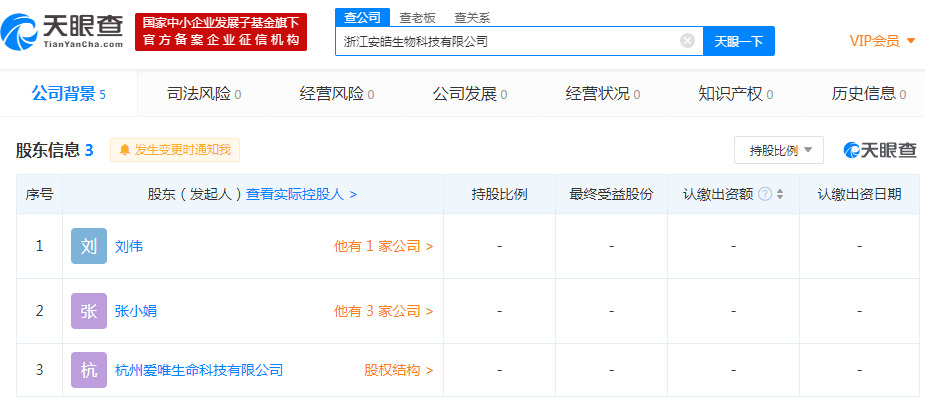
Task: Open the 经营状况 tab
Action: [x=603, y=94]
